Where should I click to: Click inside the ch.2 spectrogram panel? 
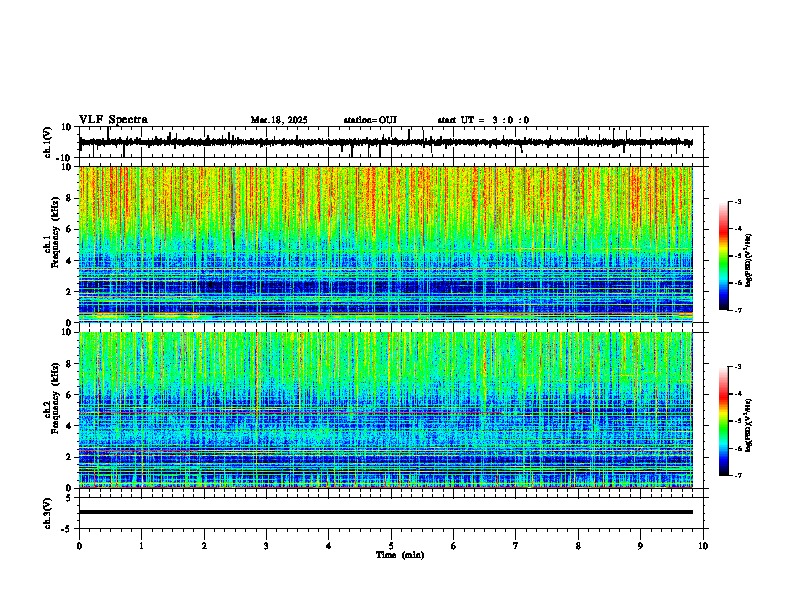tap(386, 410)
